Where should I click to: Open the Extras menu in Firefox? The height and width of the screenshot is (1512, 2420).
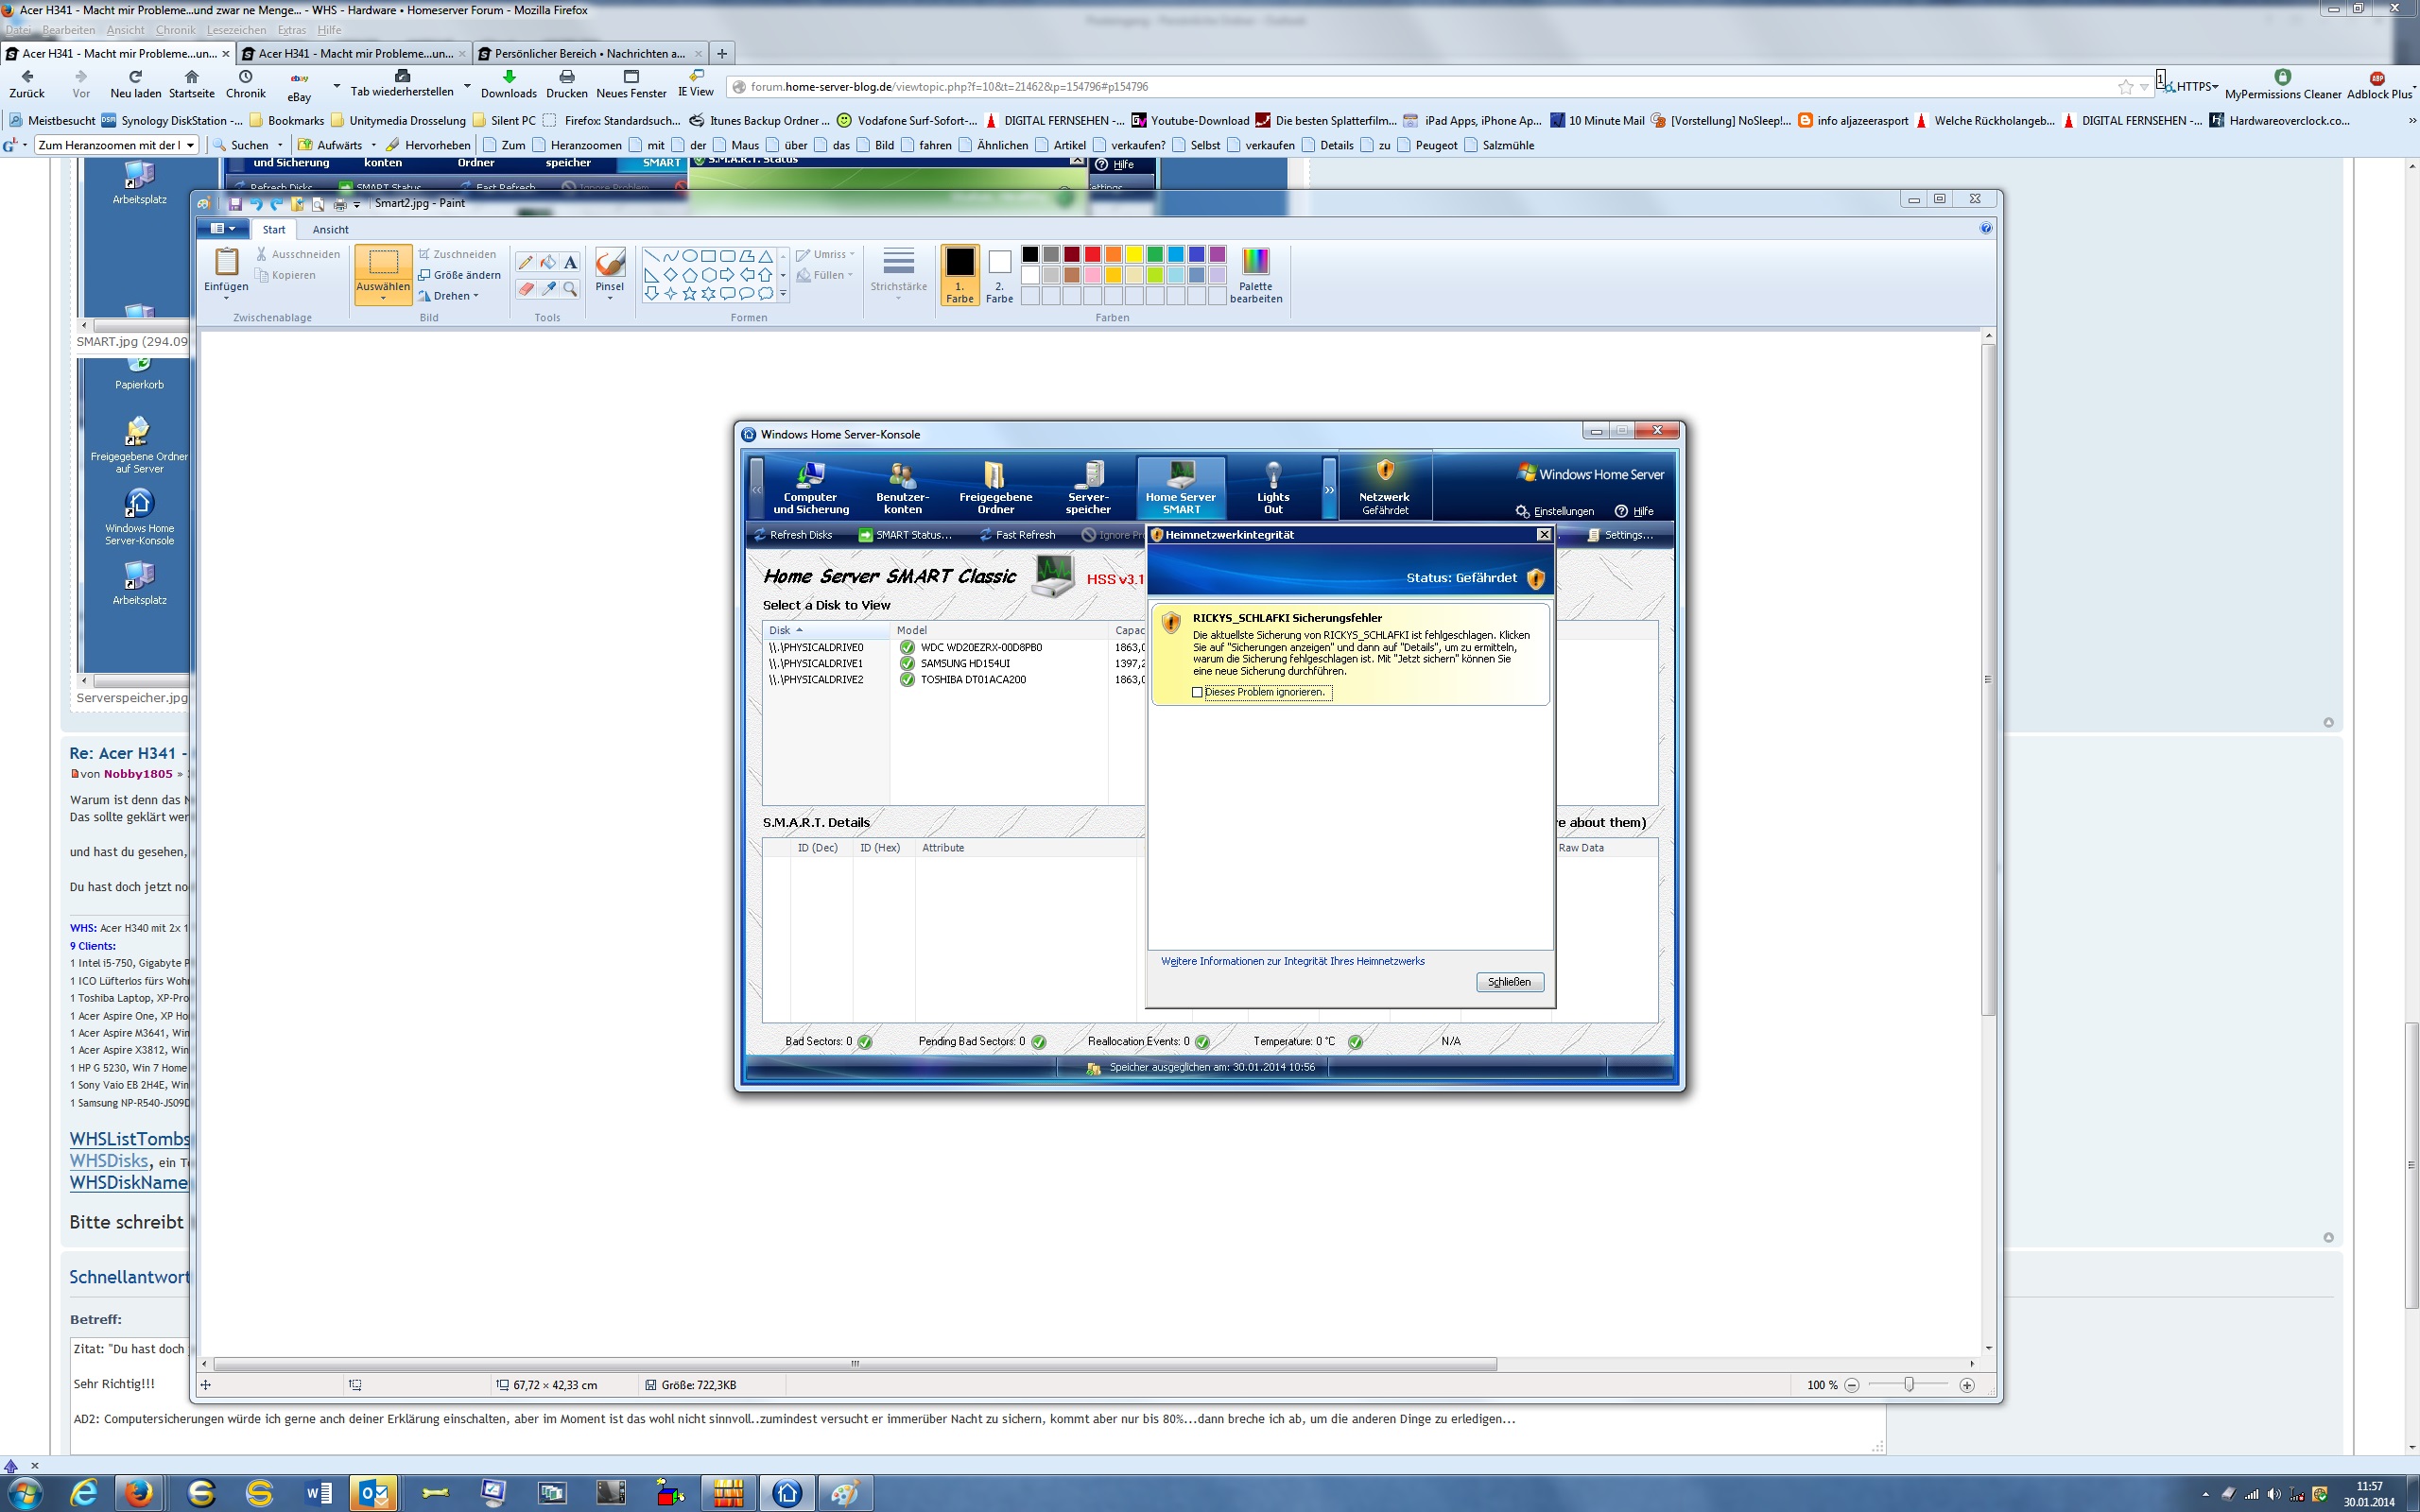tap(292, 30)
